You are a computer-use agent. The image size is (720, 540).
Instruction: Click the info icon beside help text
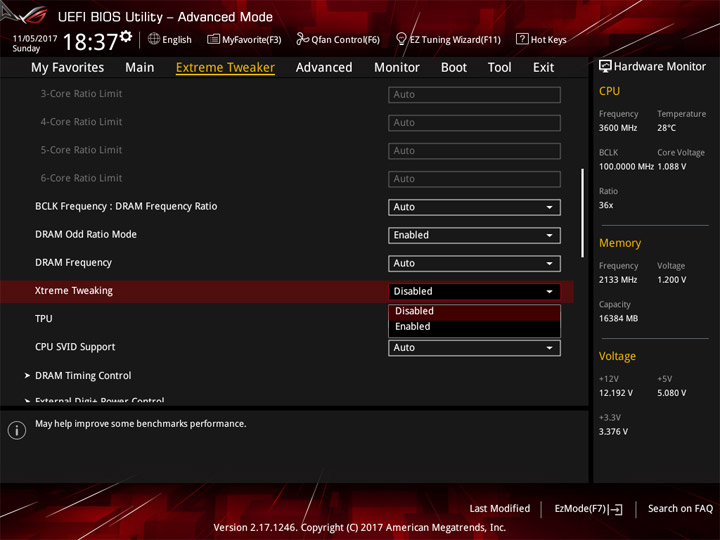tap(17, 430)
